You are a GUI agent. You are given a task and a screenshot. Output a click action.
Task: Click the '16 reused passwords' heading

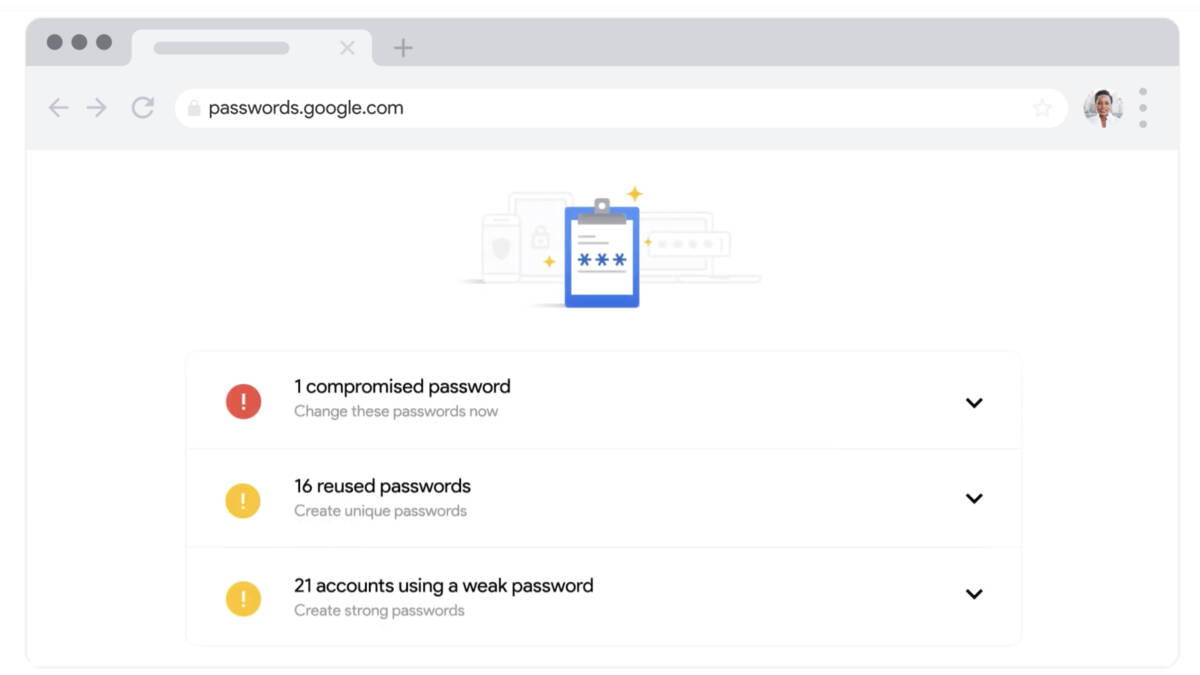coord(382,486)
